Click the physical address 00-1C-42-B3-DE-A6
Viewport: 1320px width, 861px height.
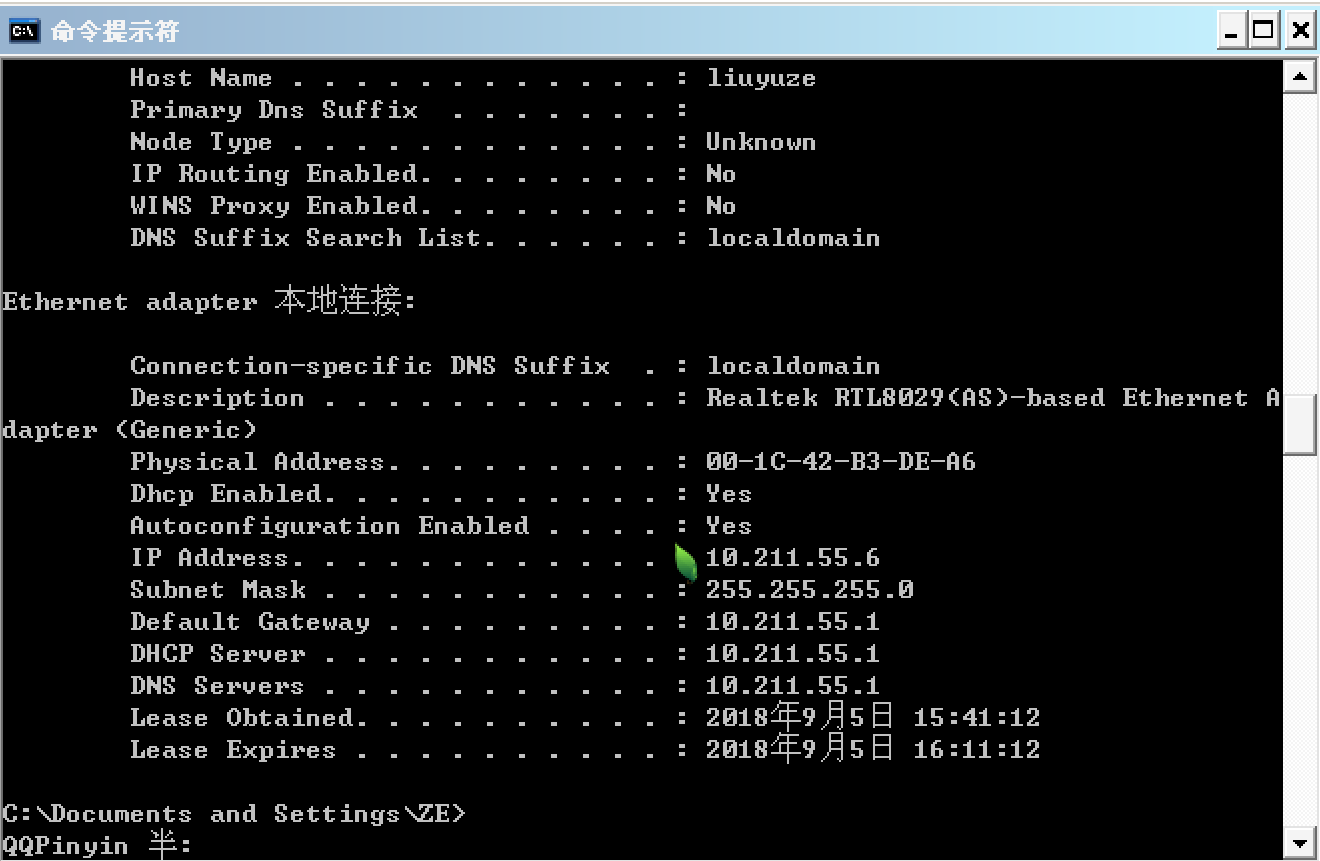[840, 462]
